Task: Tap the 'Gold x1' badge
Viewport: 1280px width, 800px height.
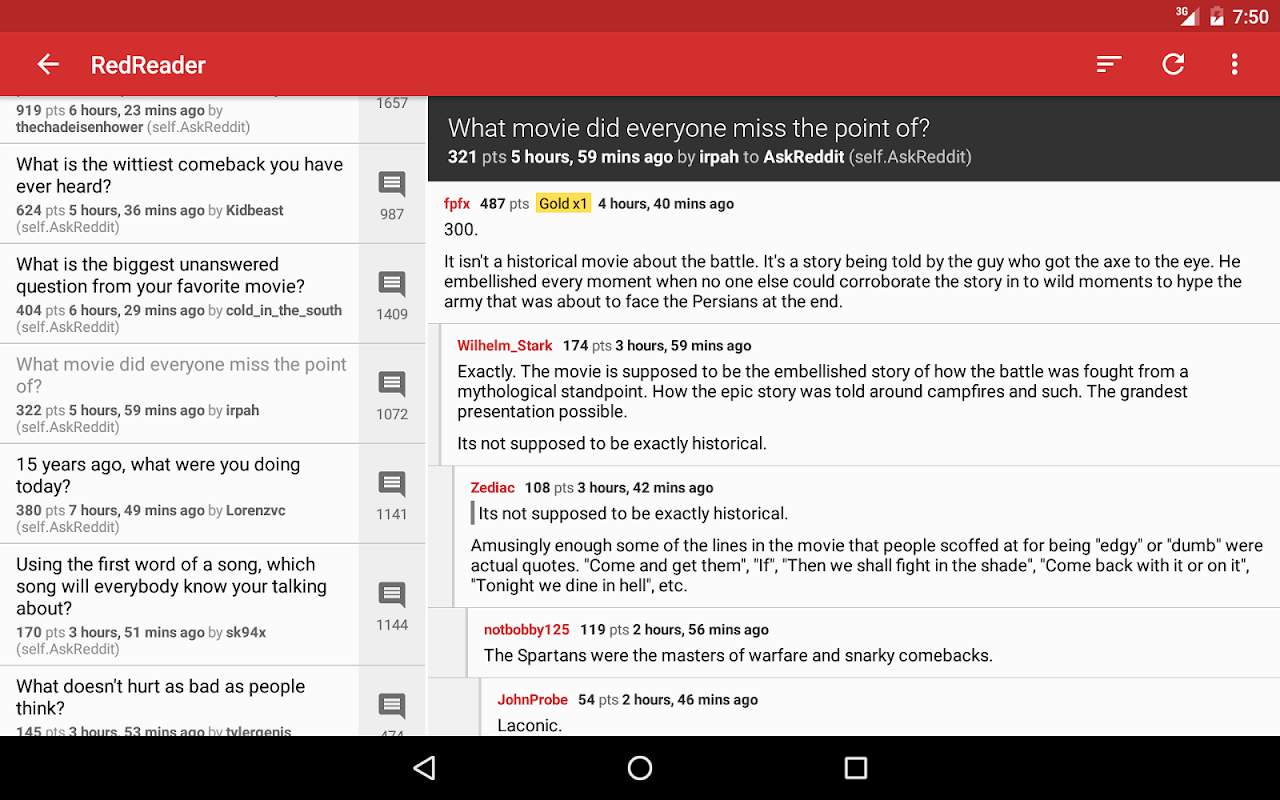Action: (x=563, y=203)
